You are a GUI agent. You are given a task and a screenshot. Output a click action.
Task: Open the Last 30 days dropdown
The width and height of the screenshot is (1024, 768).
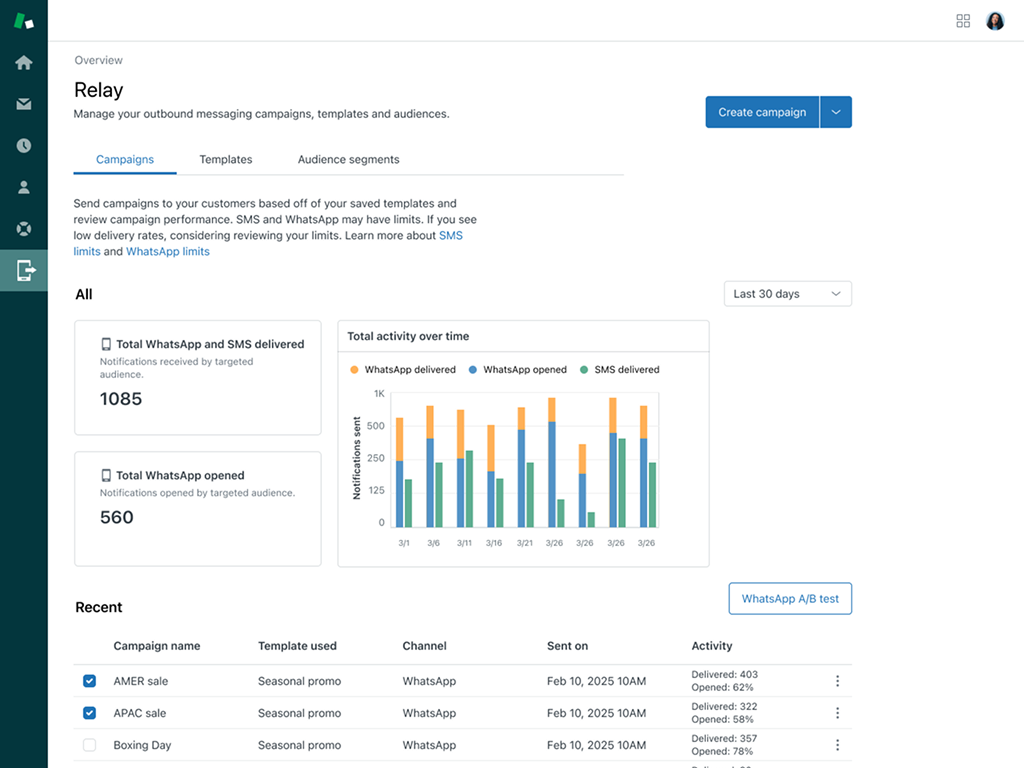pos(788,294)
